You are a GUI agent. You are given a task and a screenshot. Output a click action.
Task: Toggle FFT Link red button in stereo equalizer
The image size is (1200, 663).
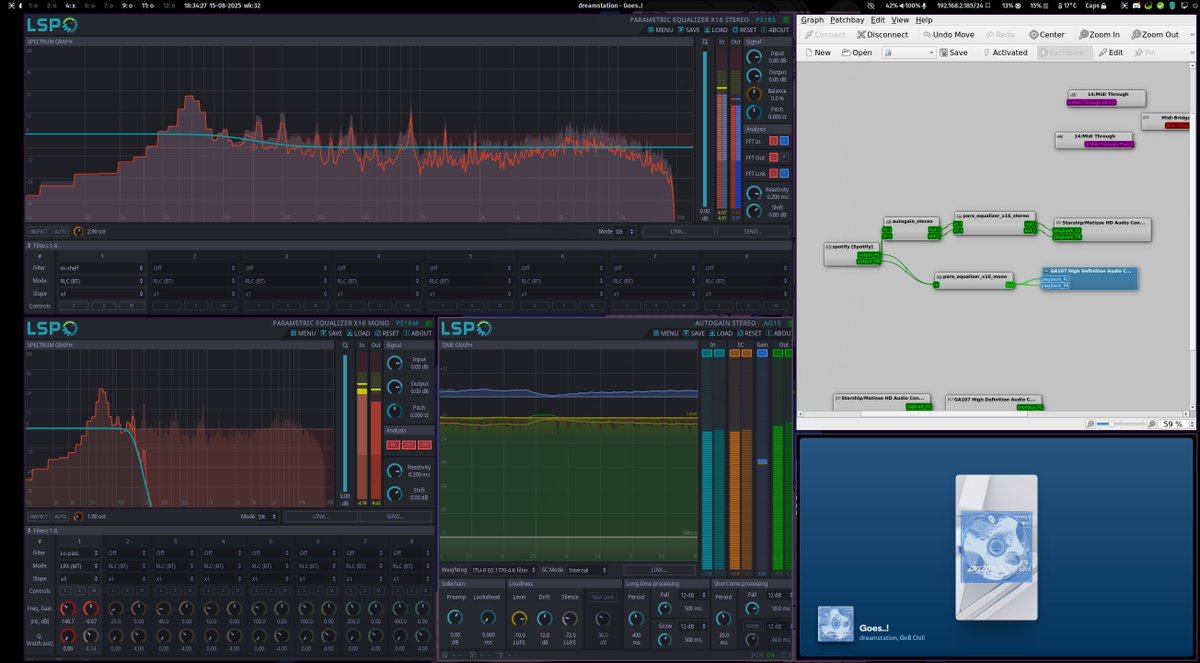[x=772, y=173]
